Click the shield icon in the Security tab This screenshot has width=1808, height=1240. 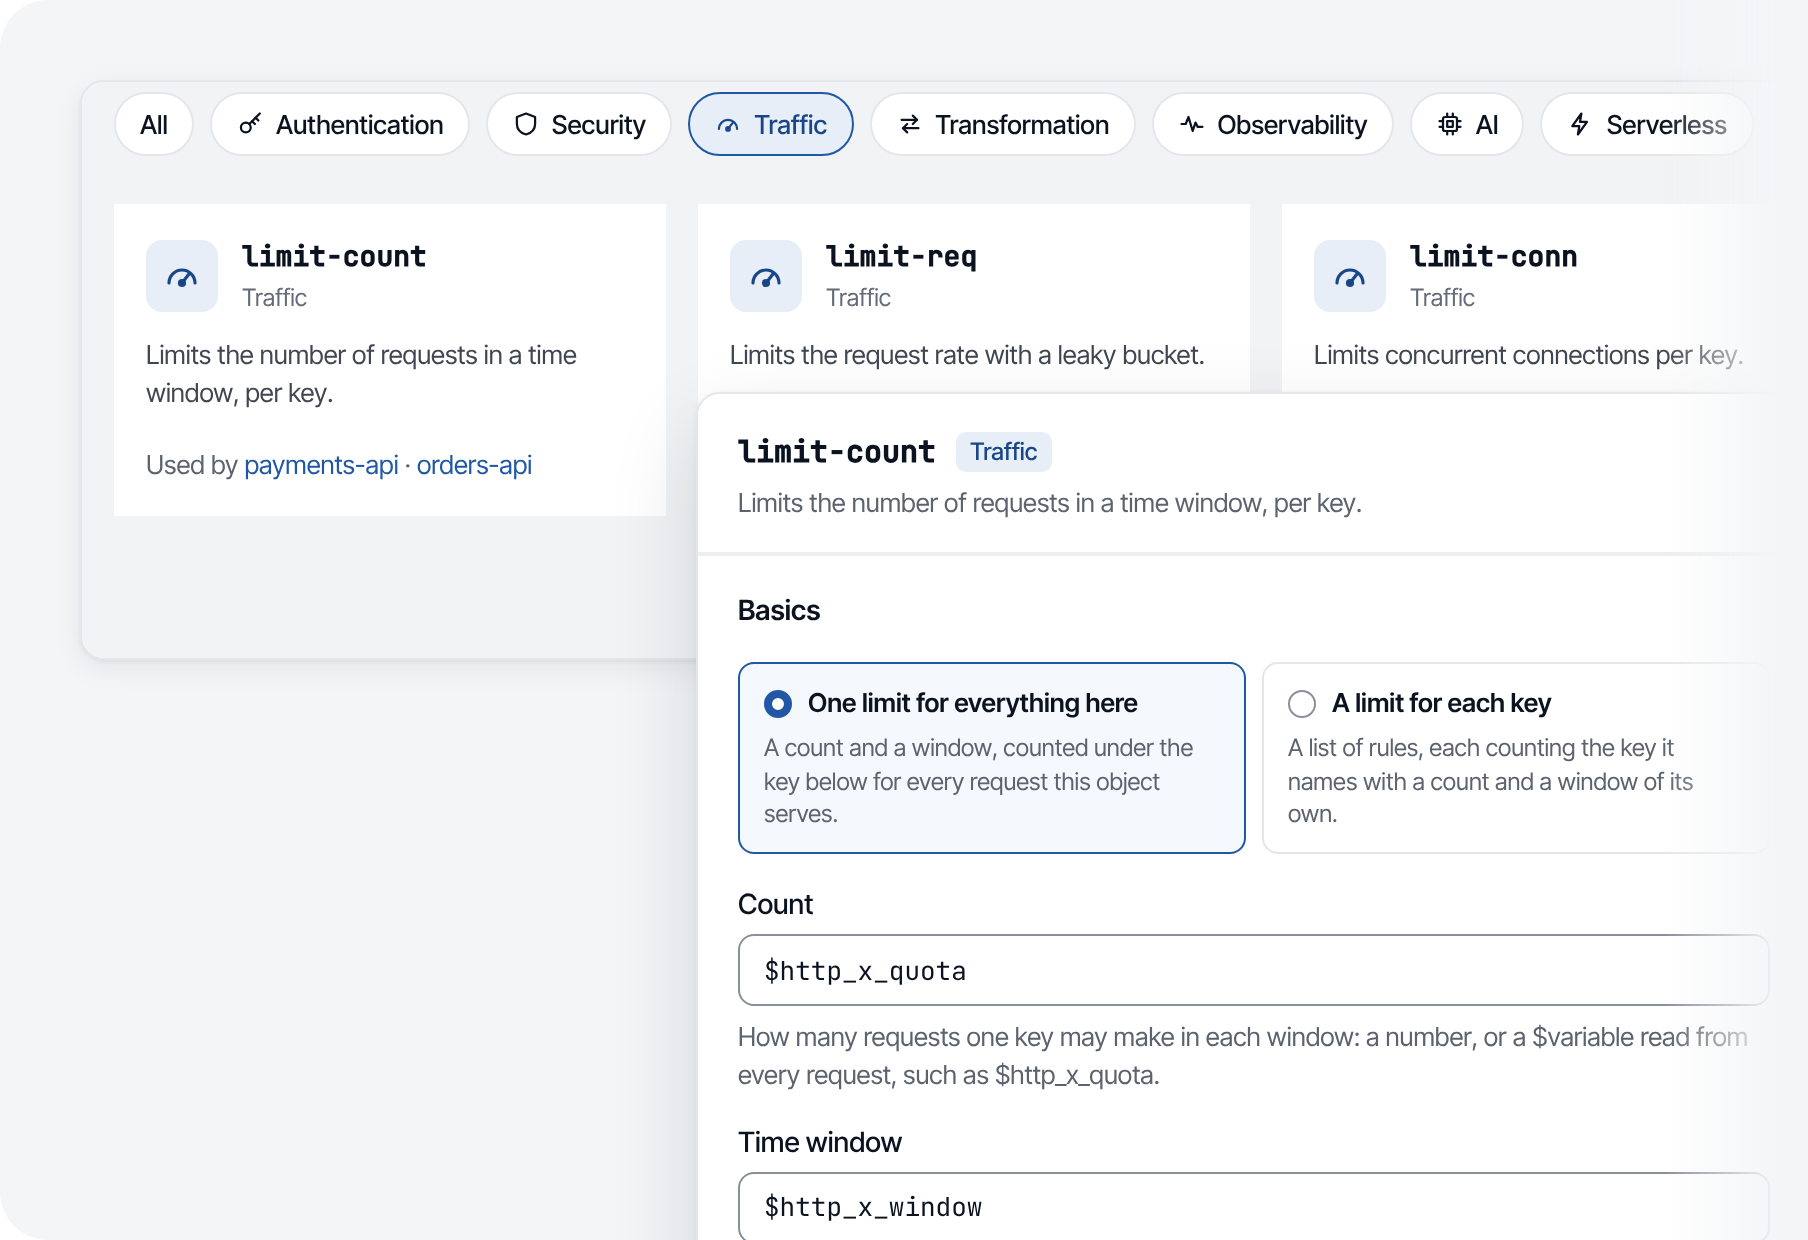(526, 124)
